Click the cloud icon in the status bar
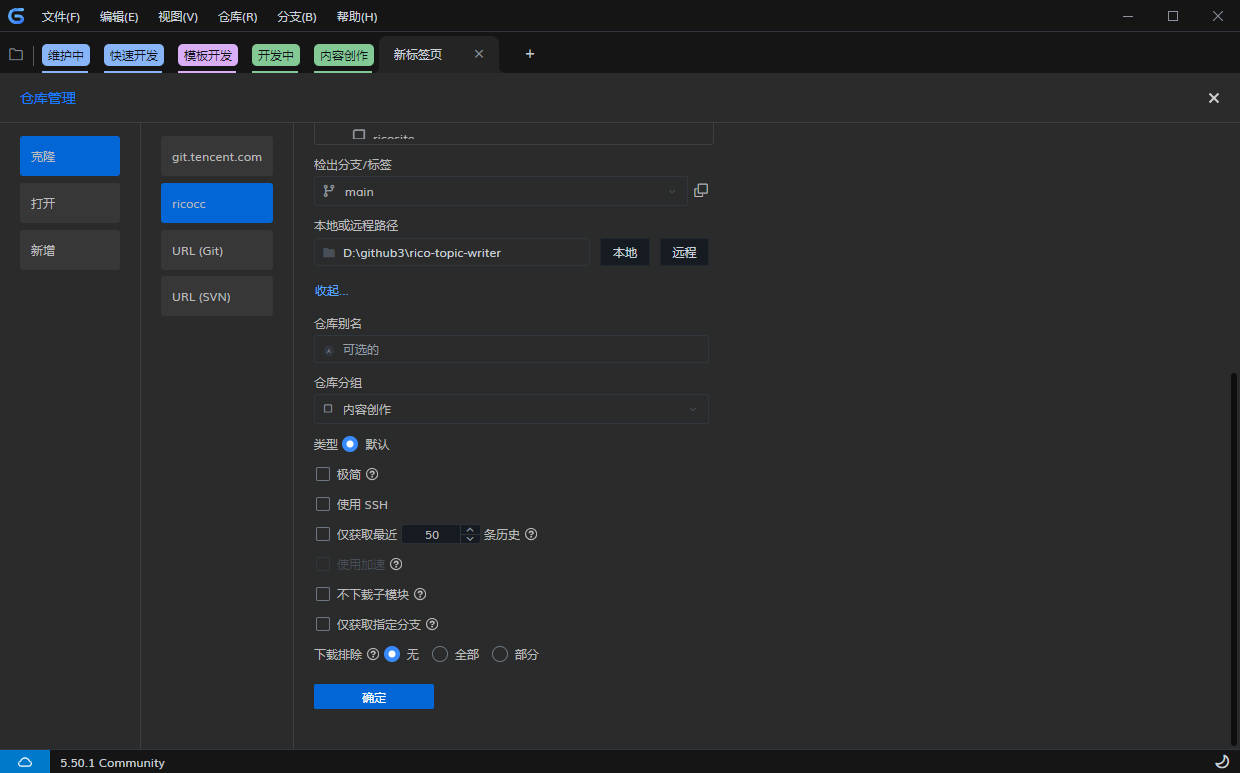This screenshot has height=773, width=1240. [x=25, y=762]
